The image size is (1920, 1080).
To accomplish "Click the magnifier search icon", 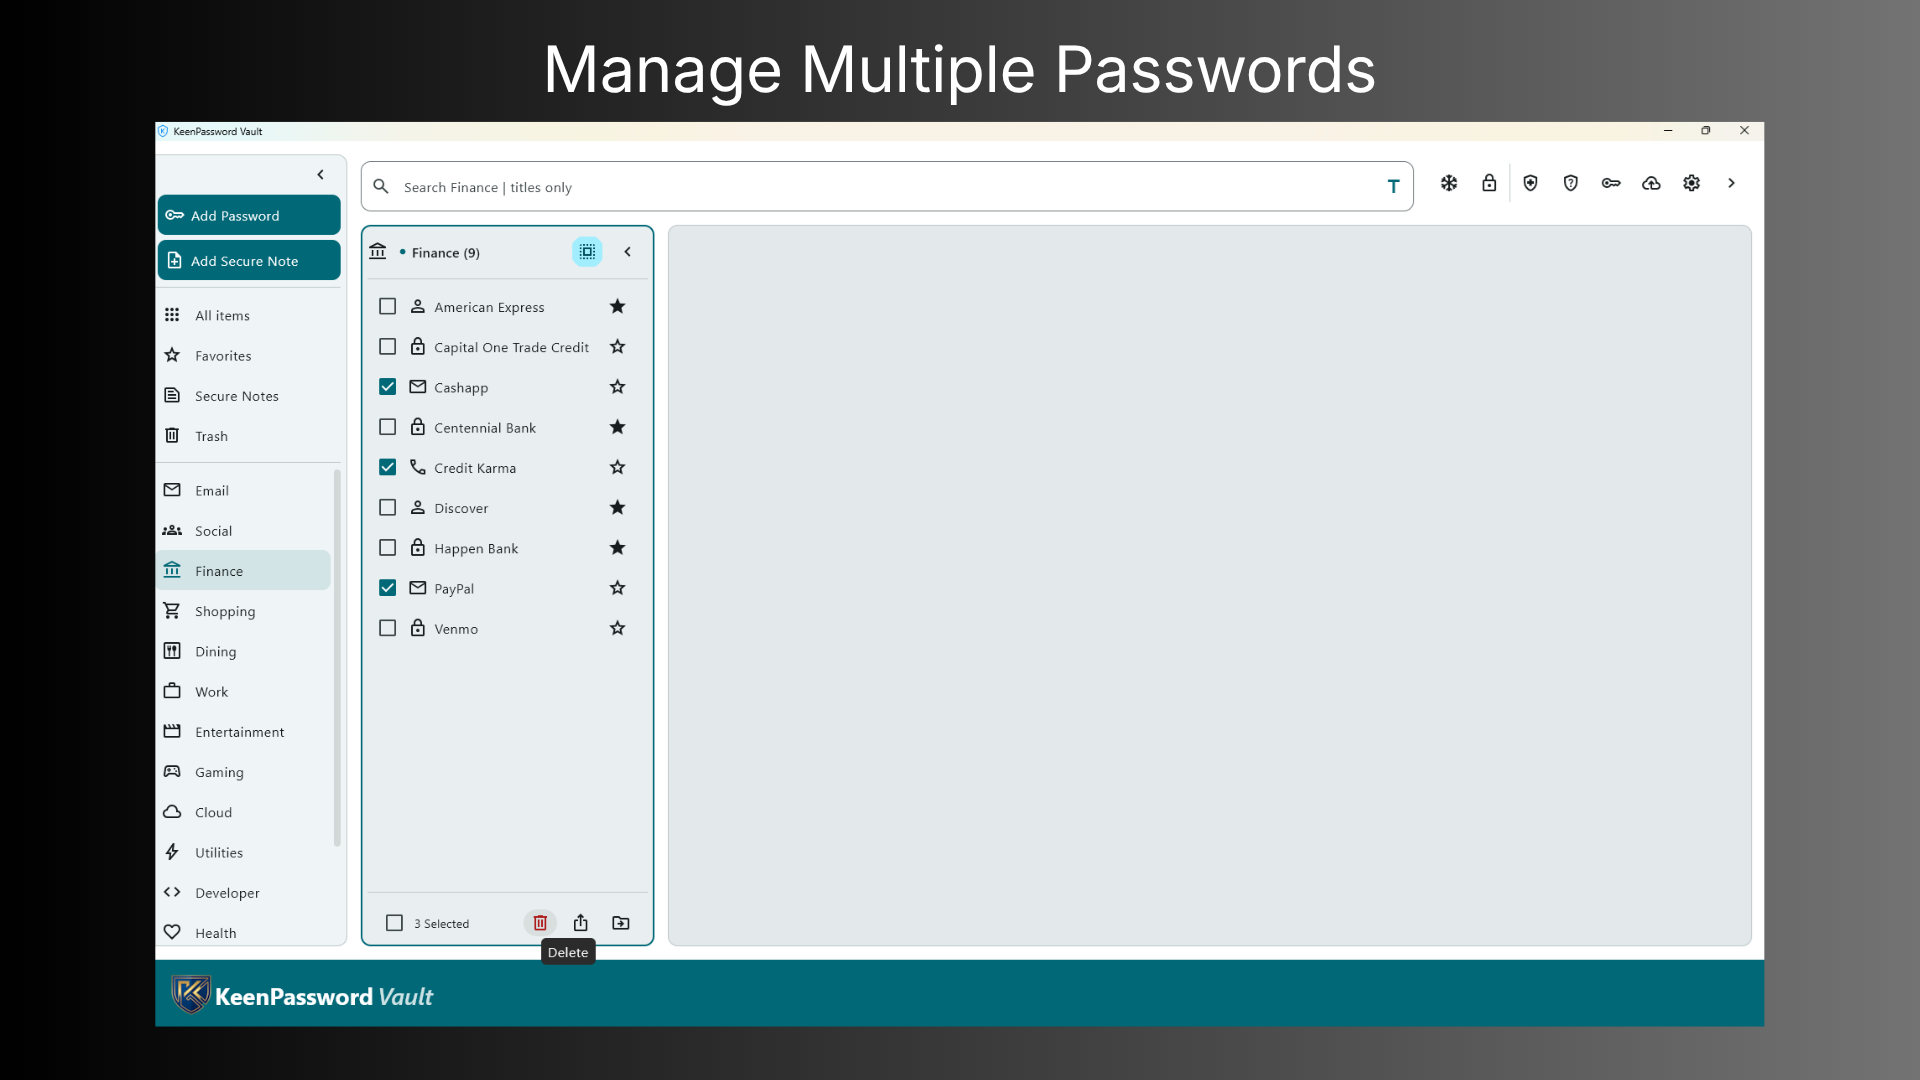I will 381,187.
